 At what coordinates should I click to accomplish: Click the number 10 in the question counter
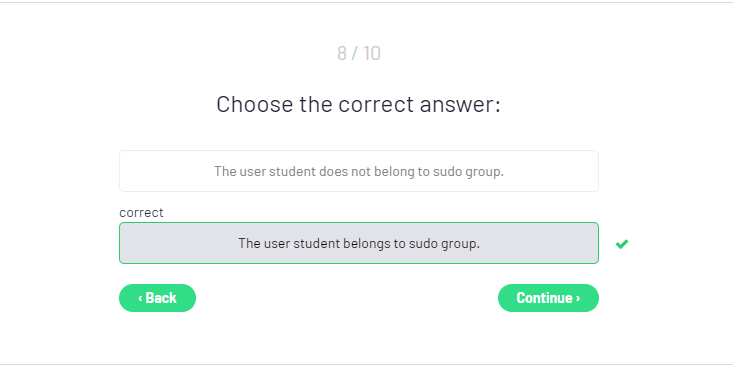(372, 53)
